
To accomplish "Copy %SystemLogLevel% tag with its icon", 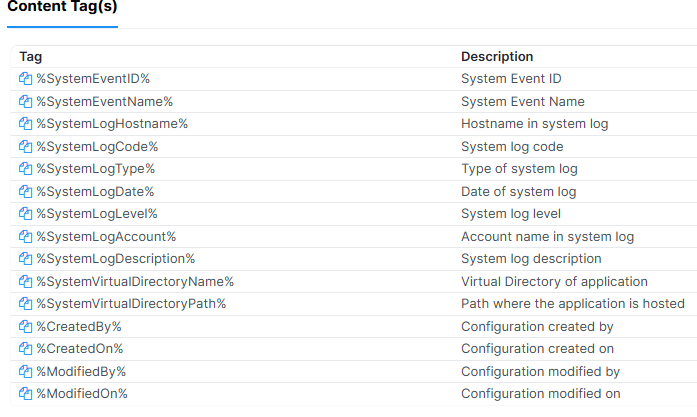I will click(x=26, y=214).
